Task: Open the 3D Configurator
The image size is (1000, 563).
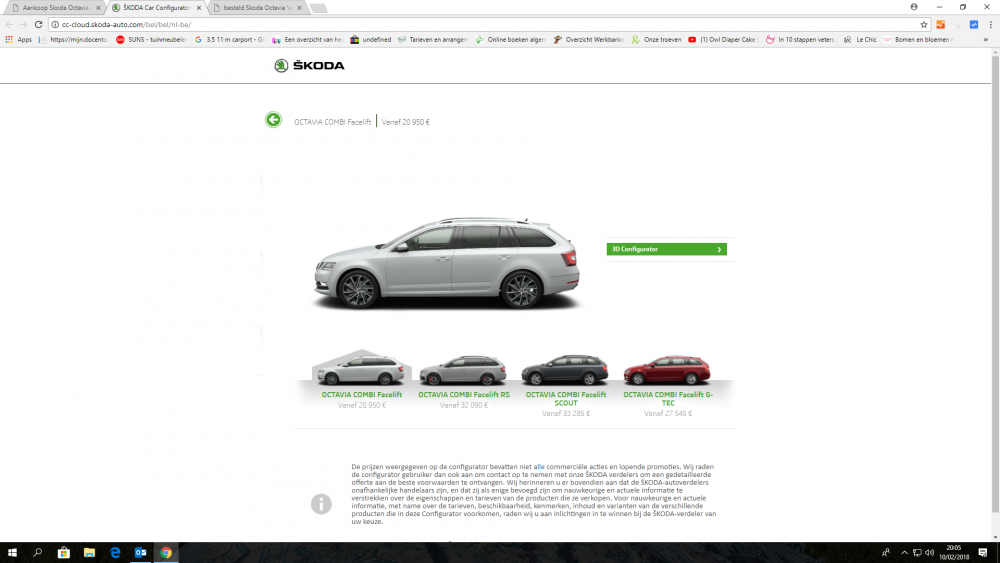Action: pyautogui.click(x=666, y=249)
